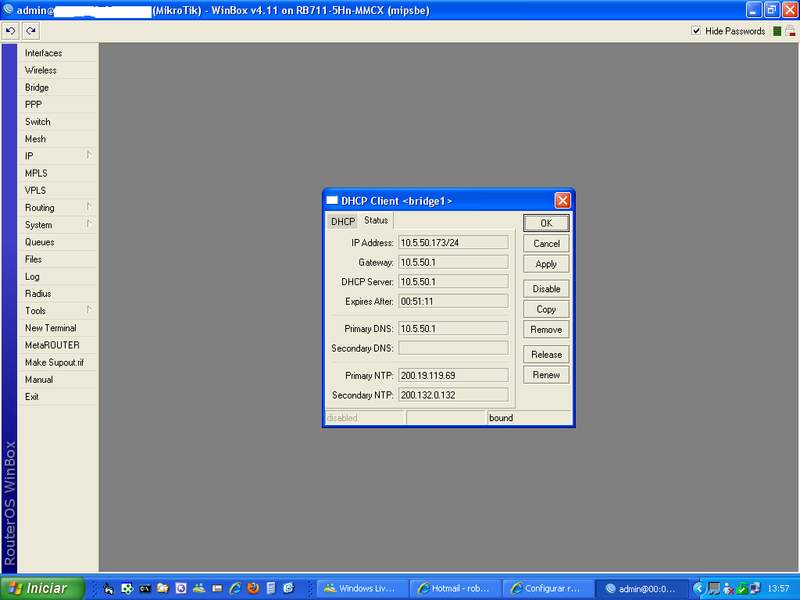Click the Secondary NTP field 200.132.0.132

pos(453,395)
